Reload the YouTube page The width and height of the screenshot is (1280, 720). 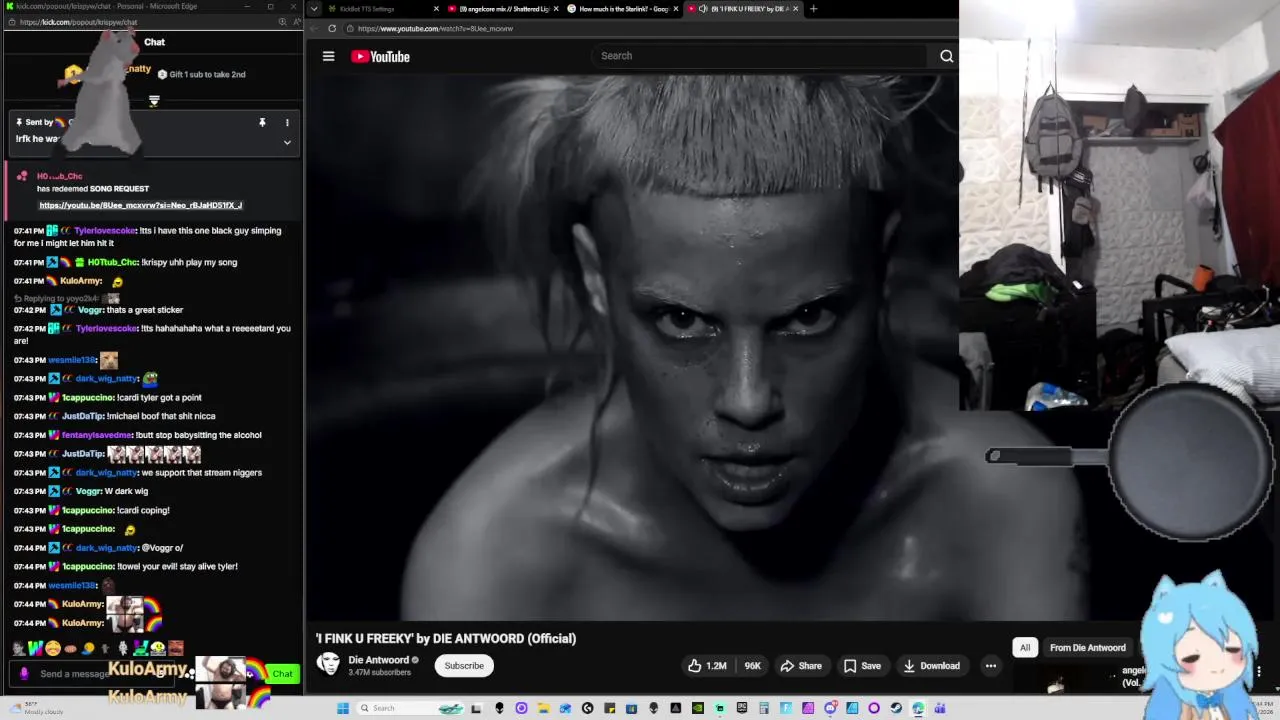pyautogui.click(x=332, y=28)
